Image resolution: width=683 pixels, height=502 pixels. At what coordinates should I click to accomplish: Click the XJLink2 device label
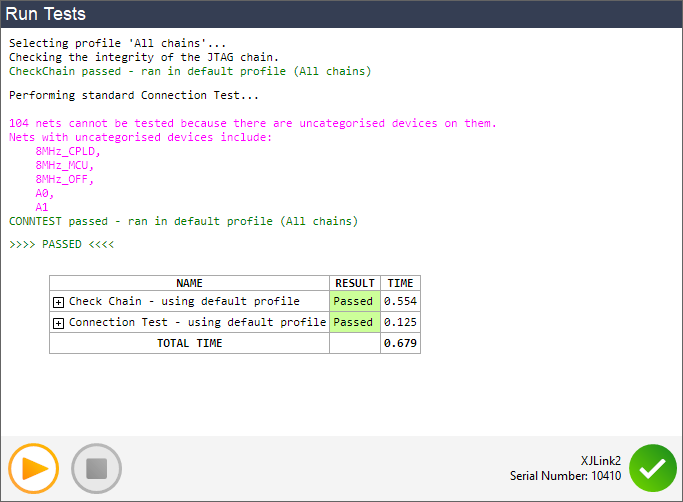[x=600, y=460]
